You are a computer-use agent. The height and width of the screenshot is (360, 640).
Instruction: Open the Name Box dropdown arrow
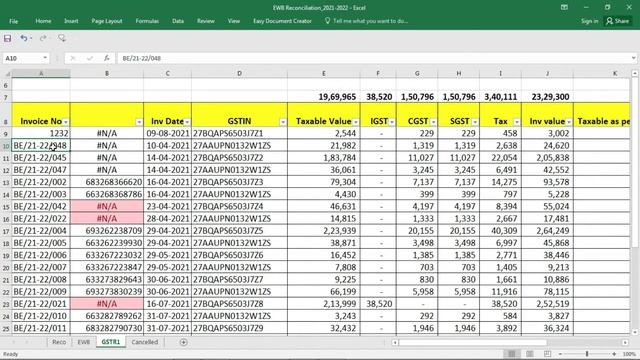pos(45,58)
